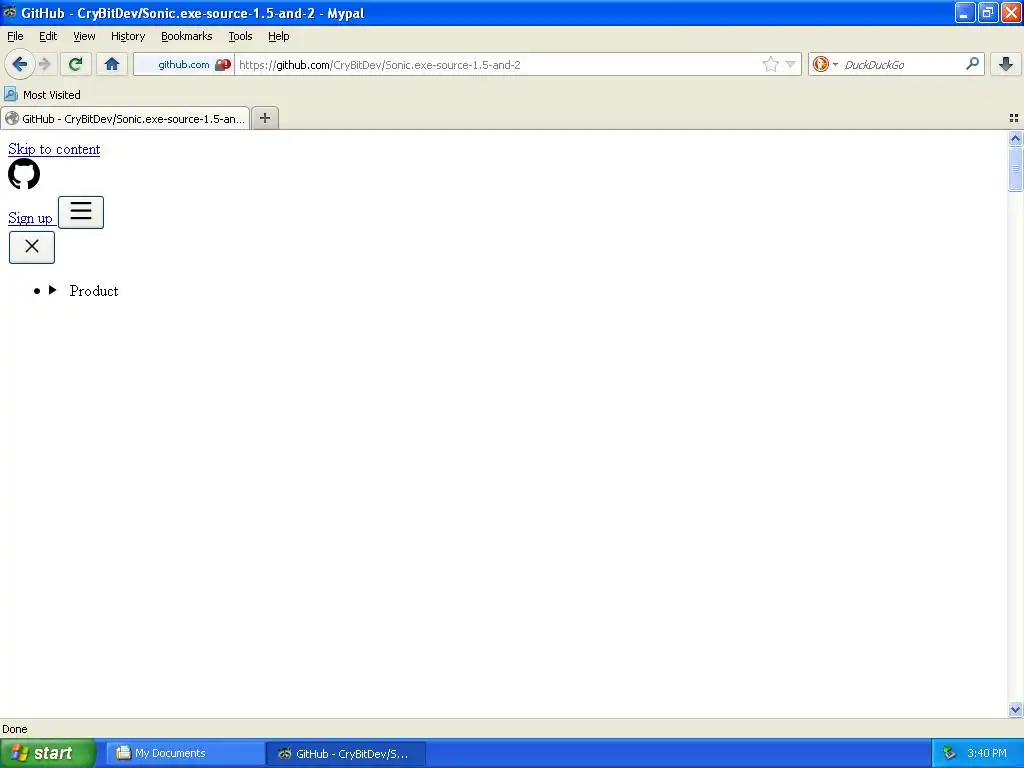Viewport: 1024px width, 768px height.
Task: Click in the DuckDuckGo search box
Action: pyautogui.click(x=902, y=65)
